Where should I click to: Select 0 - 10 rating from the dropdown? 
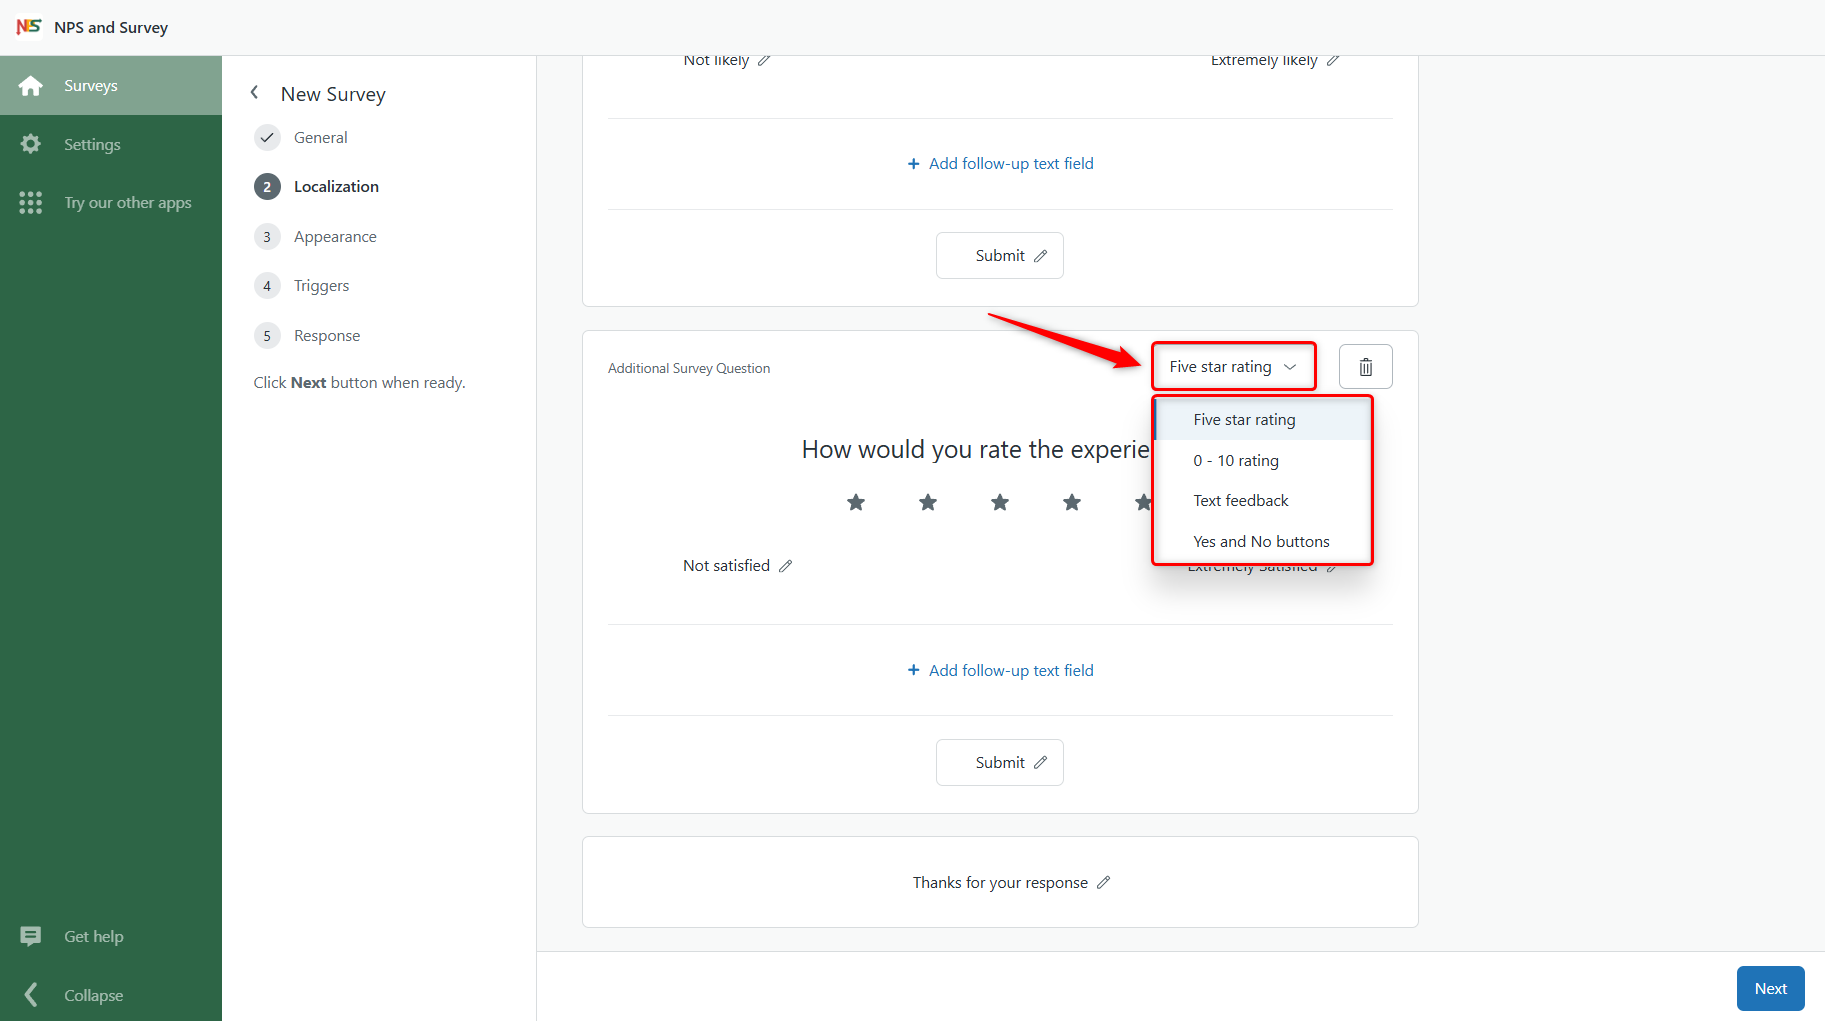click(1236, 460)
